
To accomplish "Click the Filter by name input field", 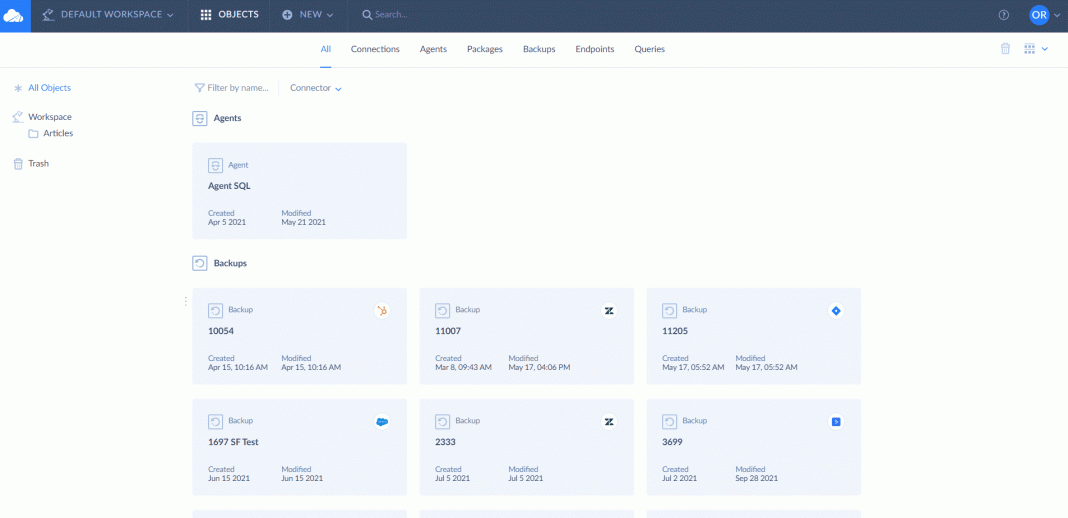I will 237,88.
